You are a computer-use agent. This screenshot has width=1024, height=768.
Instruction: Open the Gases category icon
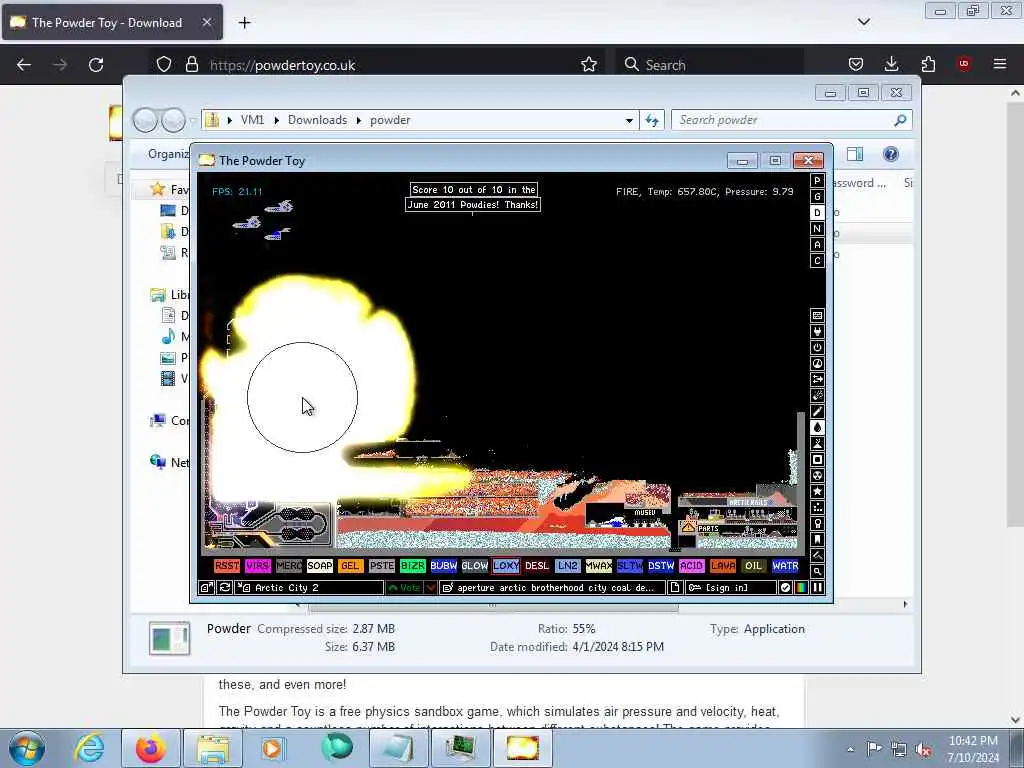pos(817,411)
